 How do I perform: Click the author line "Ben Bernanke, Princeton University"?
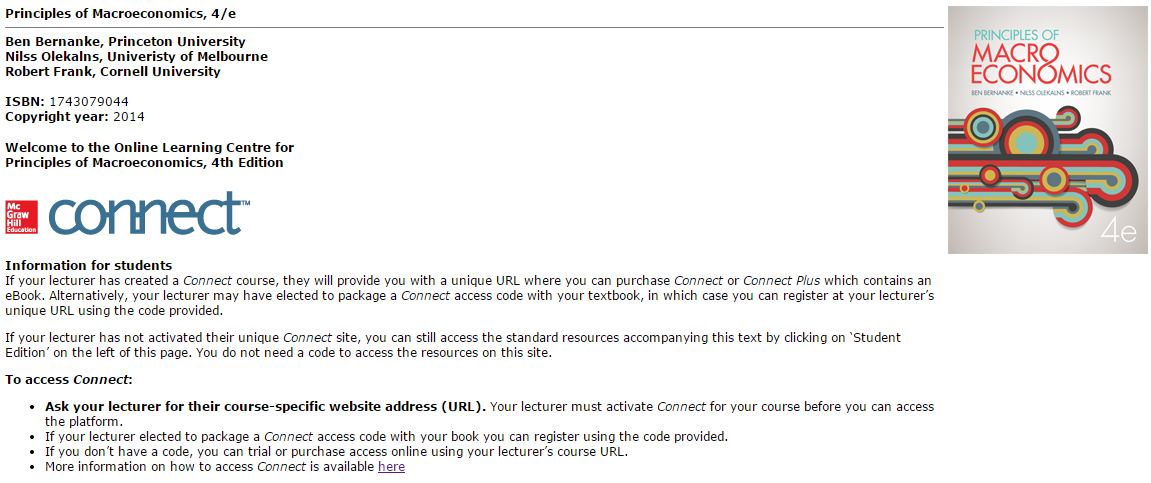(x=125, y=42)
